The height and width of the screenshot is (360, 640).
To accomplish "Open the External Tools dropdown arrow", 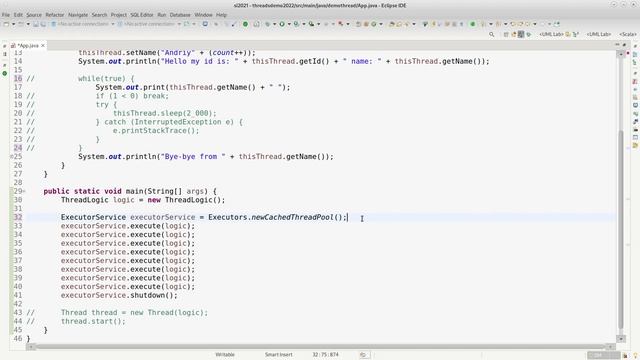I will click(x=318, y=24).
